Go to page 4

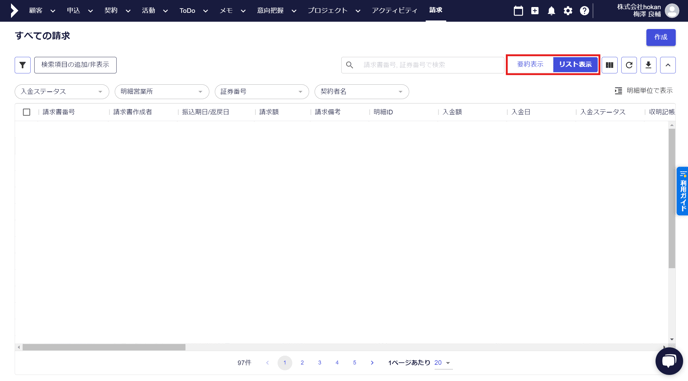(337, 363)
